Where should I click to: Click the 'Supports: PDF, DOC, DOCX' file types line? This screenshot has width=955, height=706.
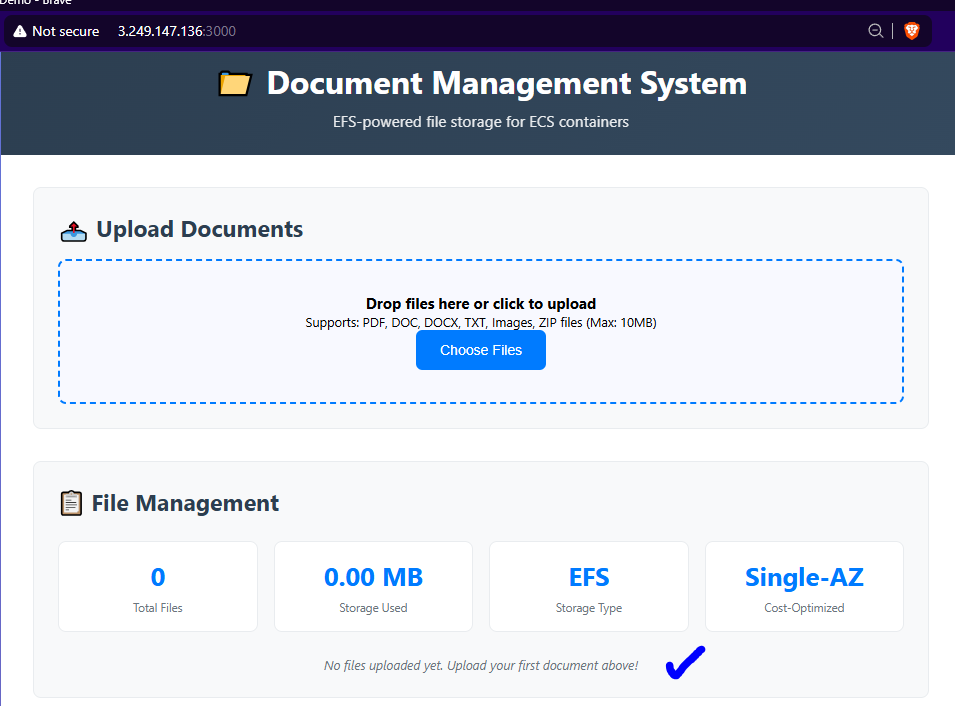pos(481,322)
